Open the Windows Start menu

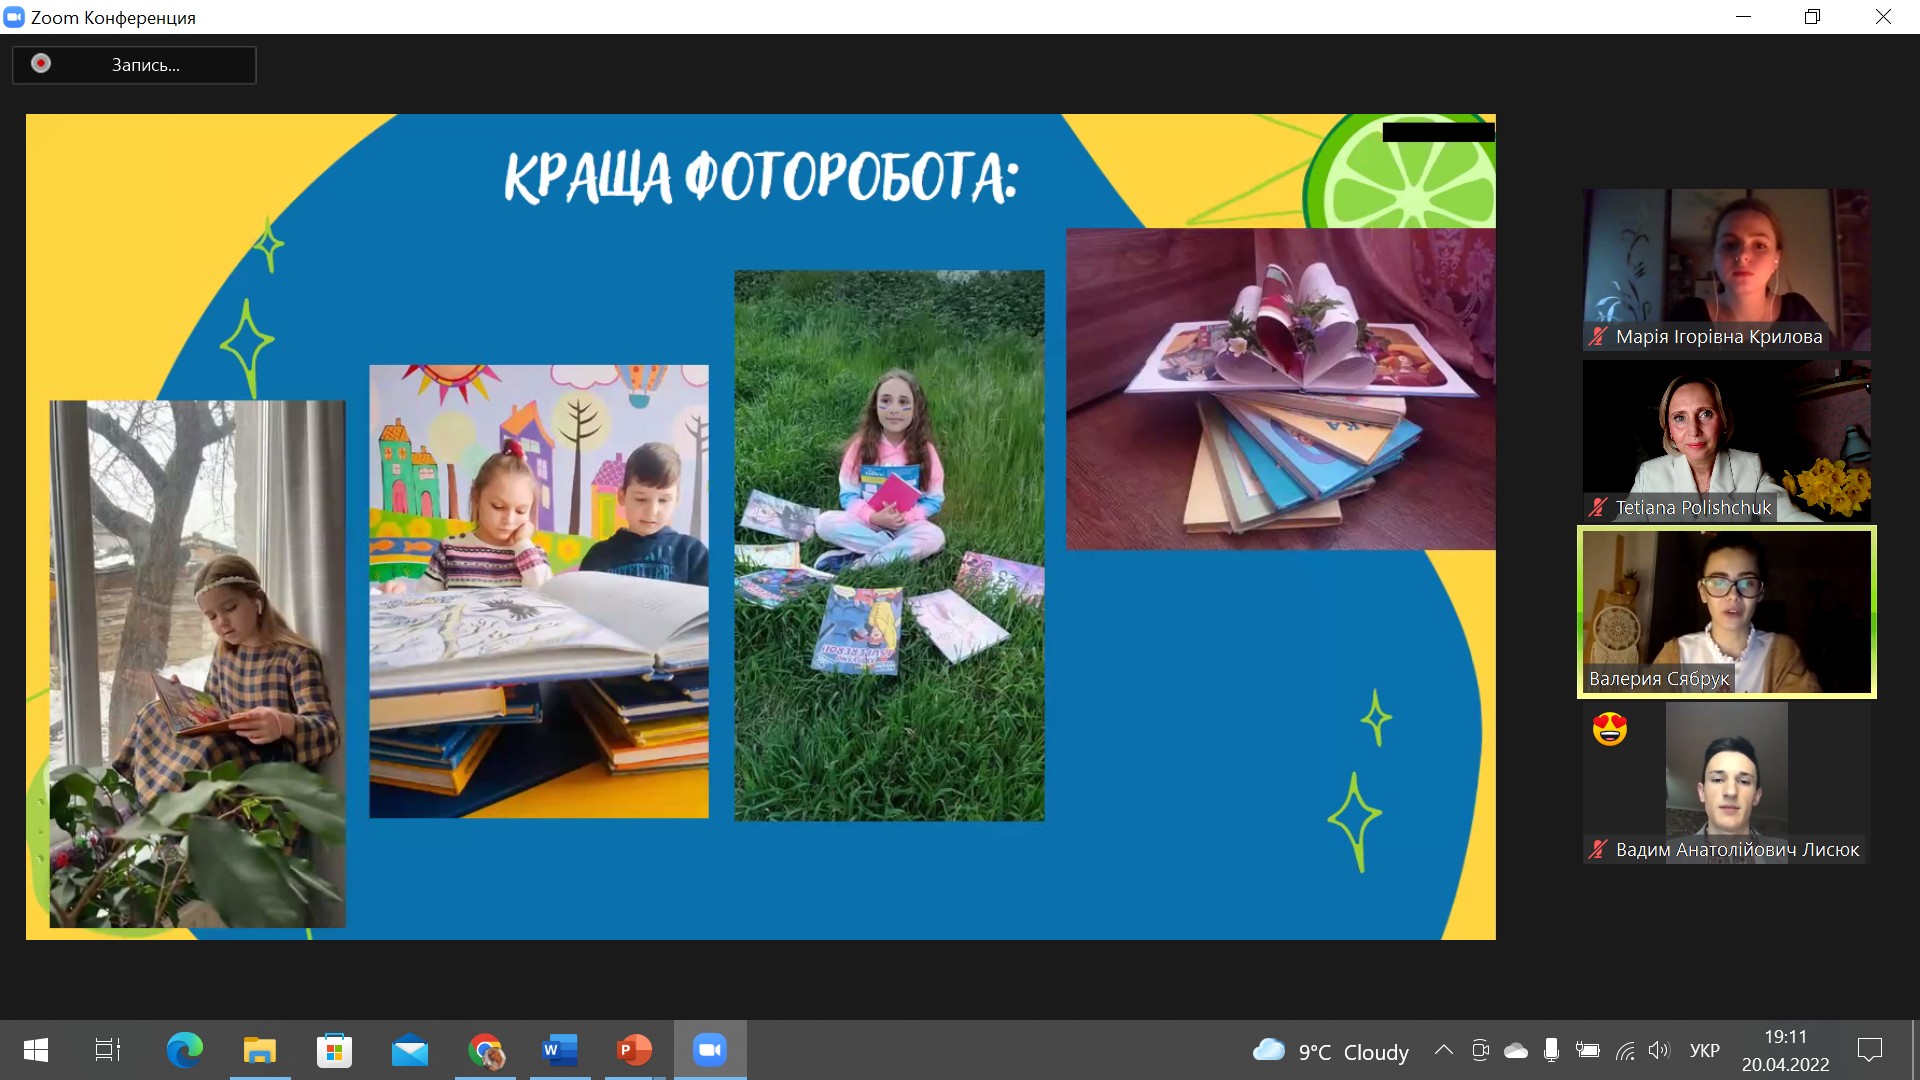click(x=35, y=1050)
